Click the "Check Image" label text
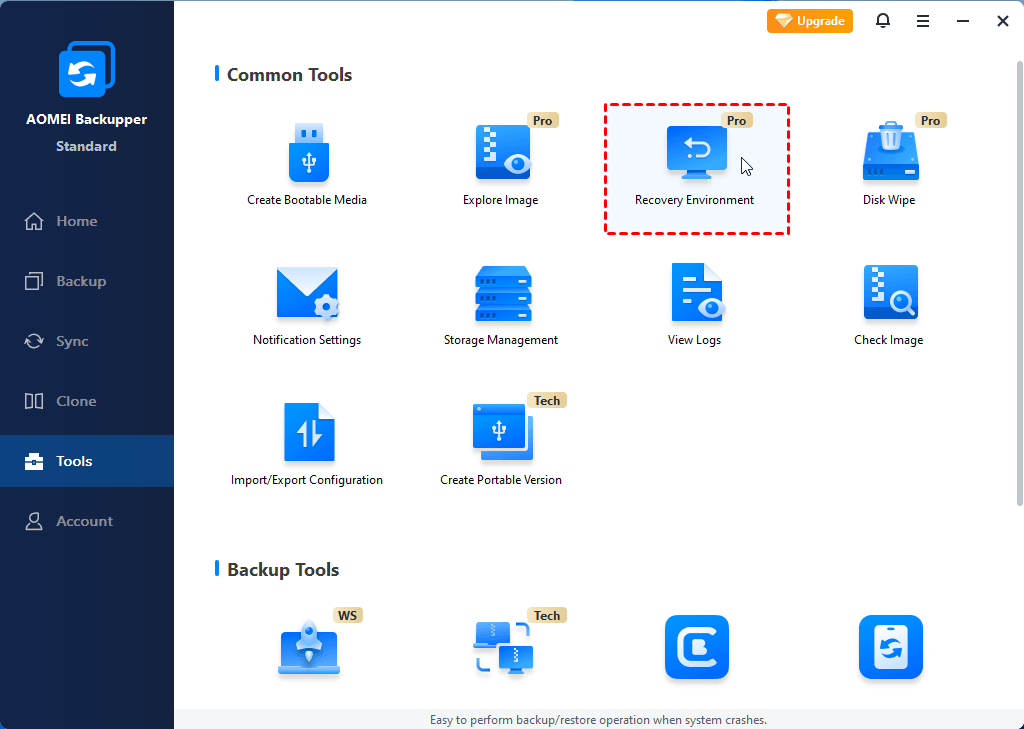Viewport: 1024px width, 729px height. coord(889,340)
